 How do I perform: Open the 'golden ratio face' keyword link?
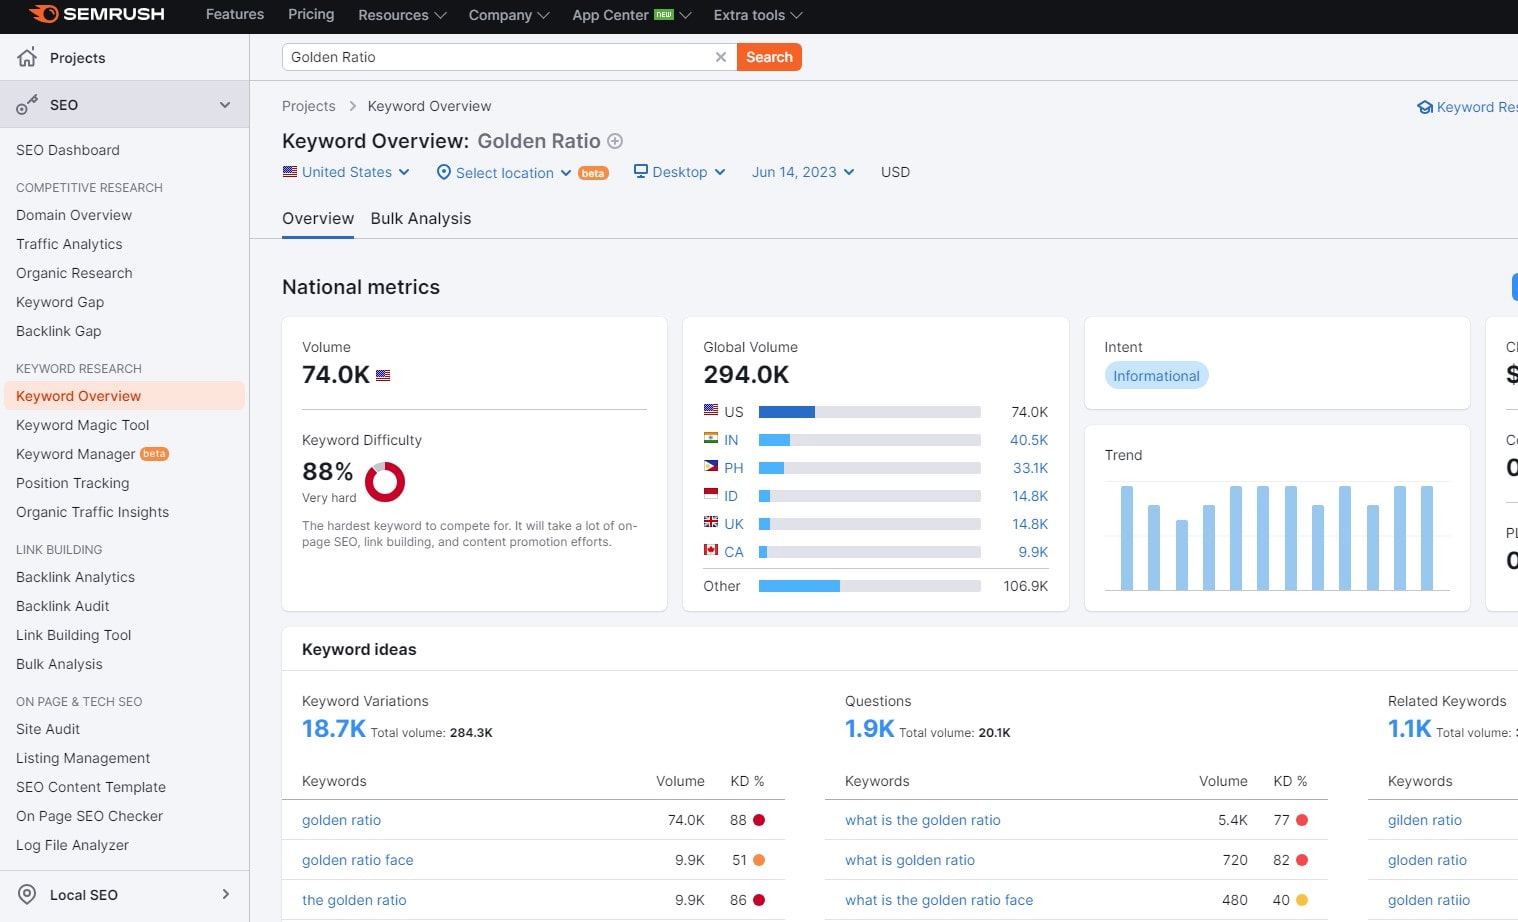pyautogui.click(x=358, y=860)
